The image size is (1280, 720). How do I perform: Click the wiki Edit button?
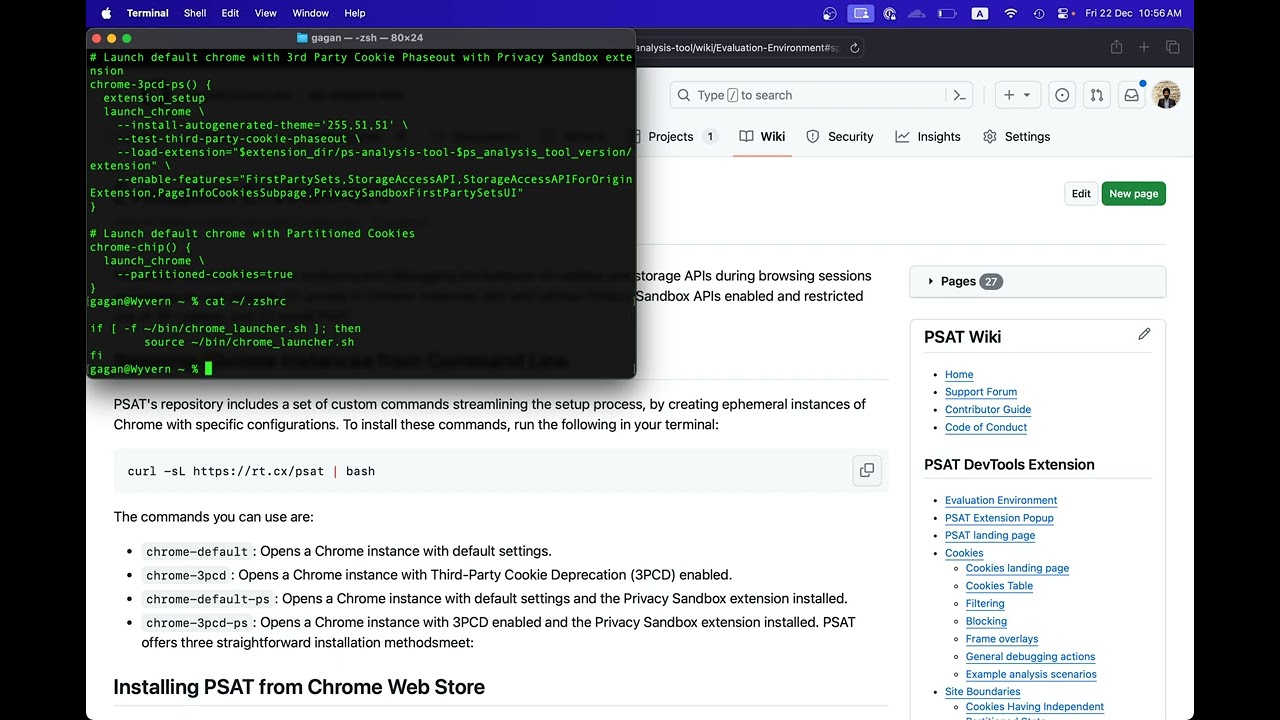point(1081,194)
